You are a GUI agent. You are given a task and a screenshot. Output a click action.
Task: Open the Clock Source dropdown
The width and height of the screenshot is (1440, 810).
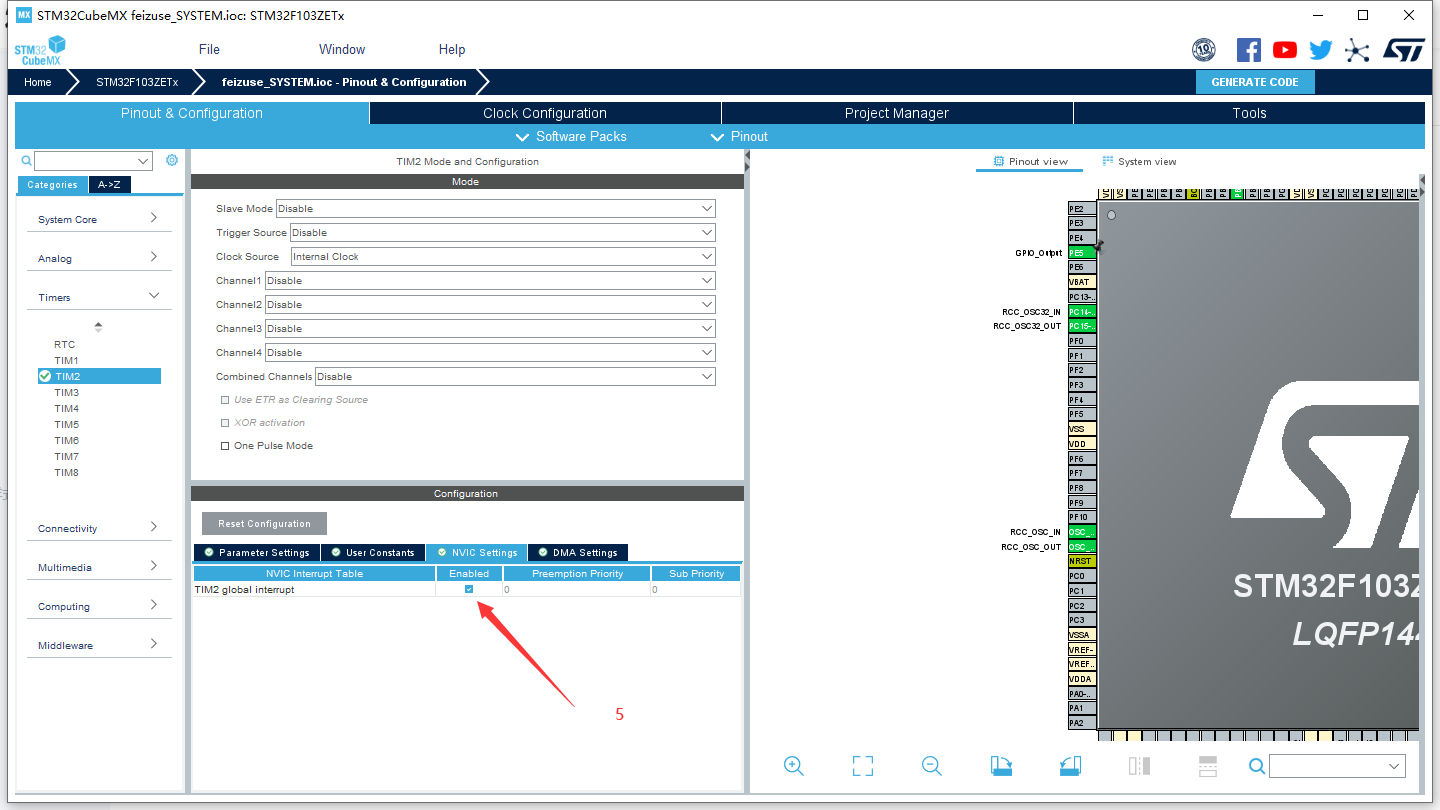point(503,257)
